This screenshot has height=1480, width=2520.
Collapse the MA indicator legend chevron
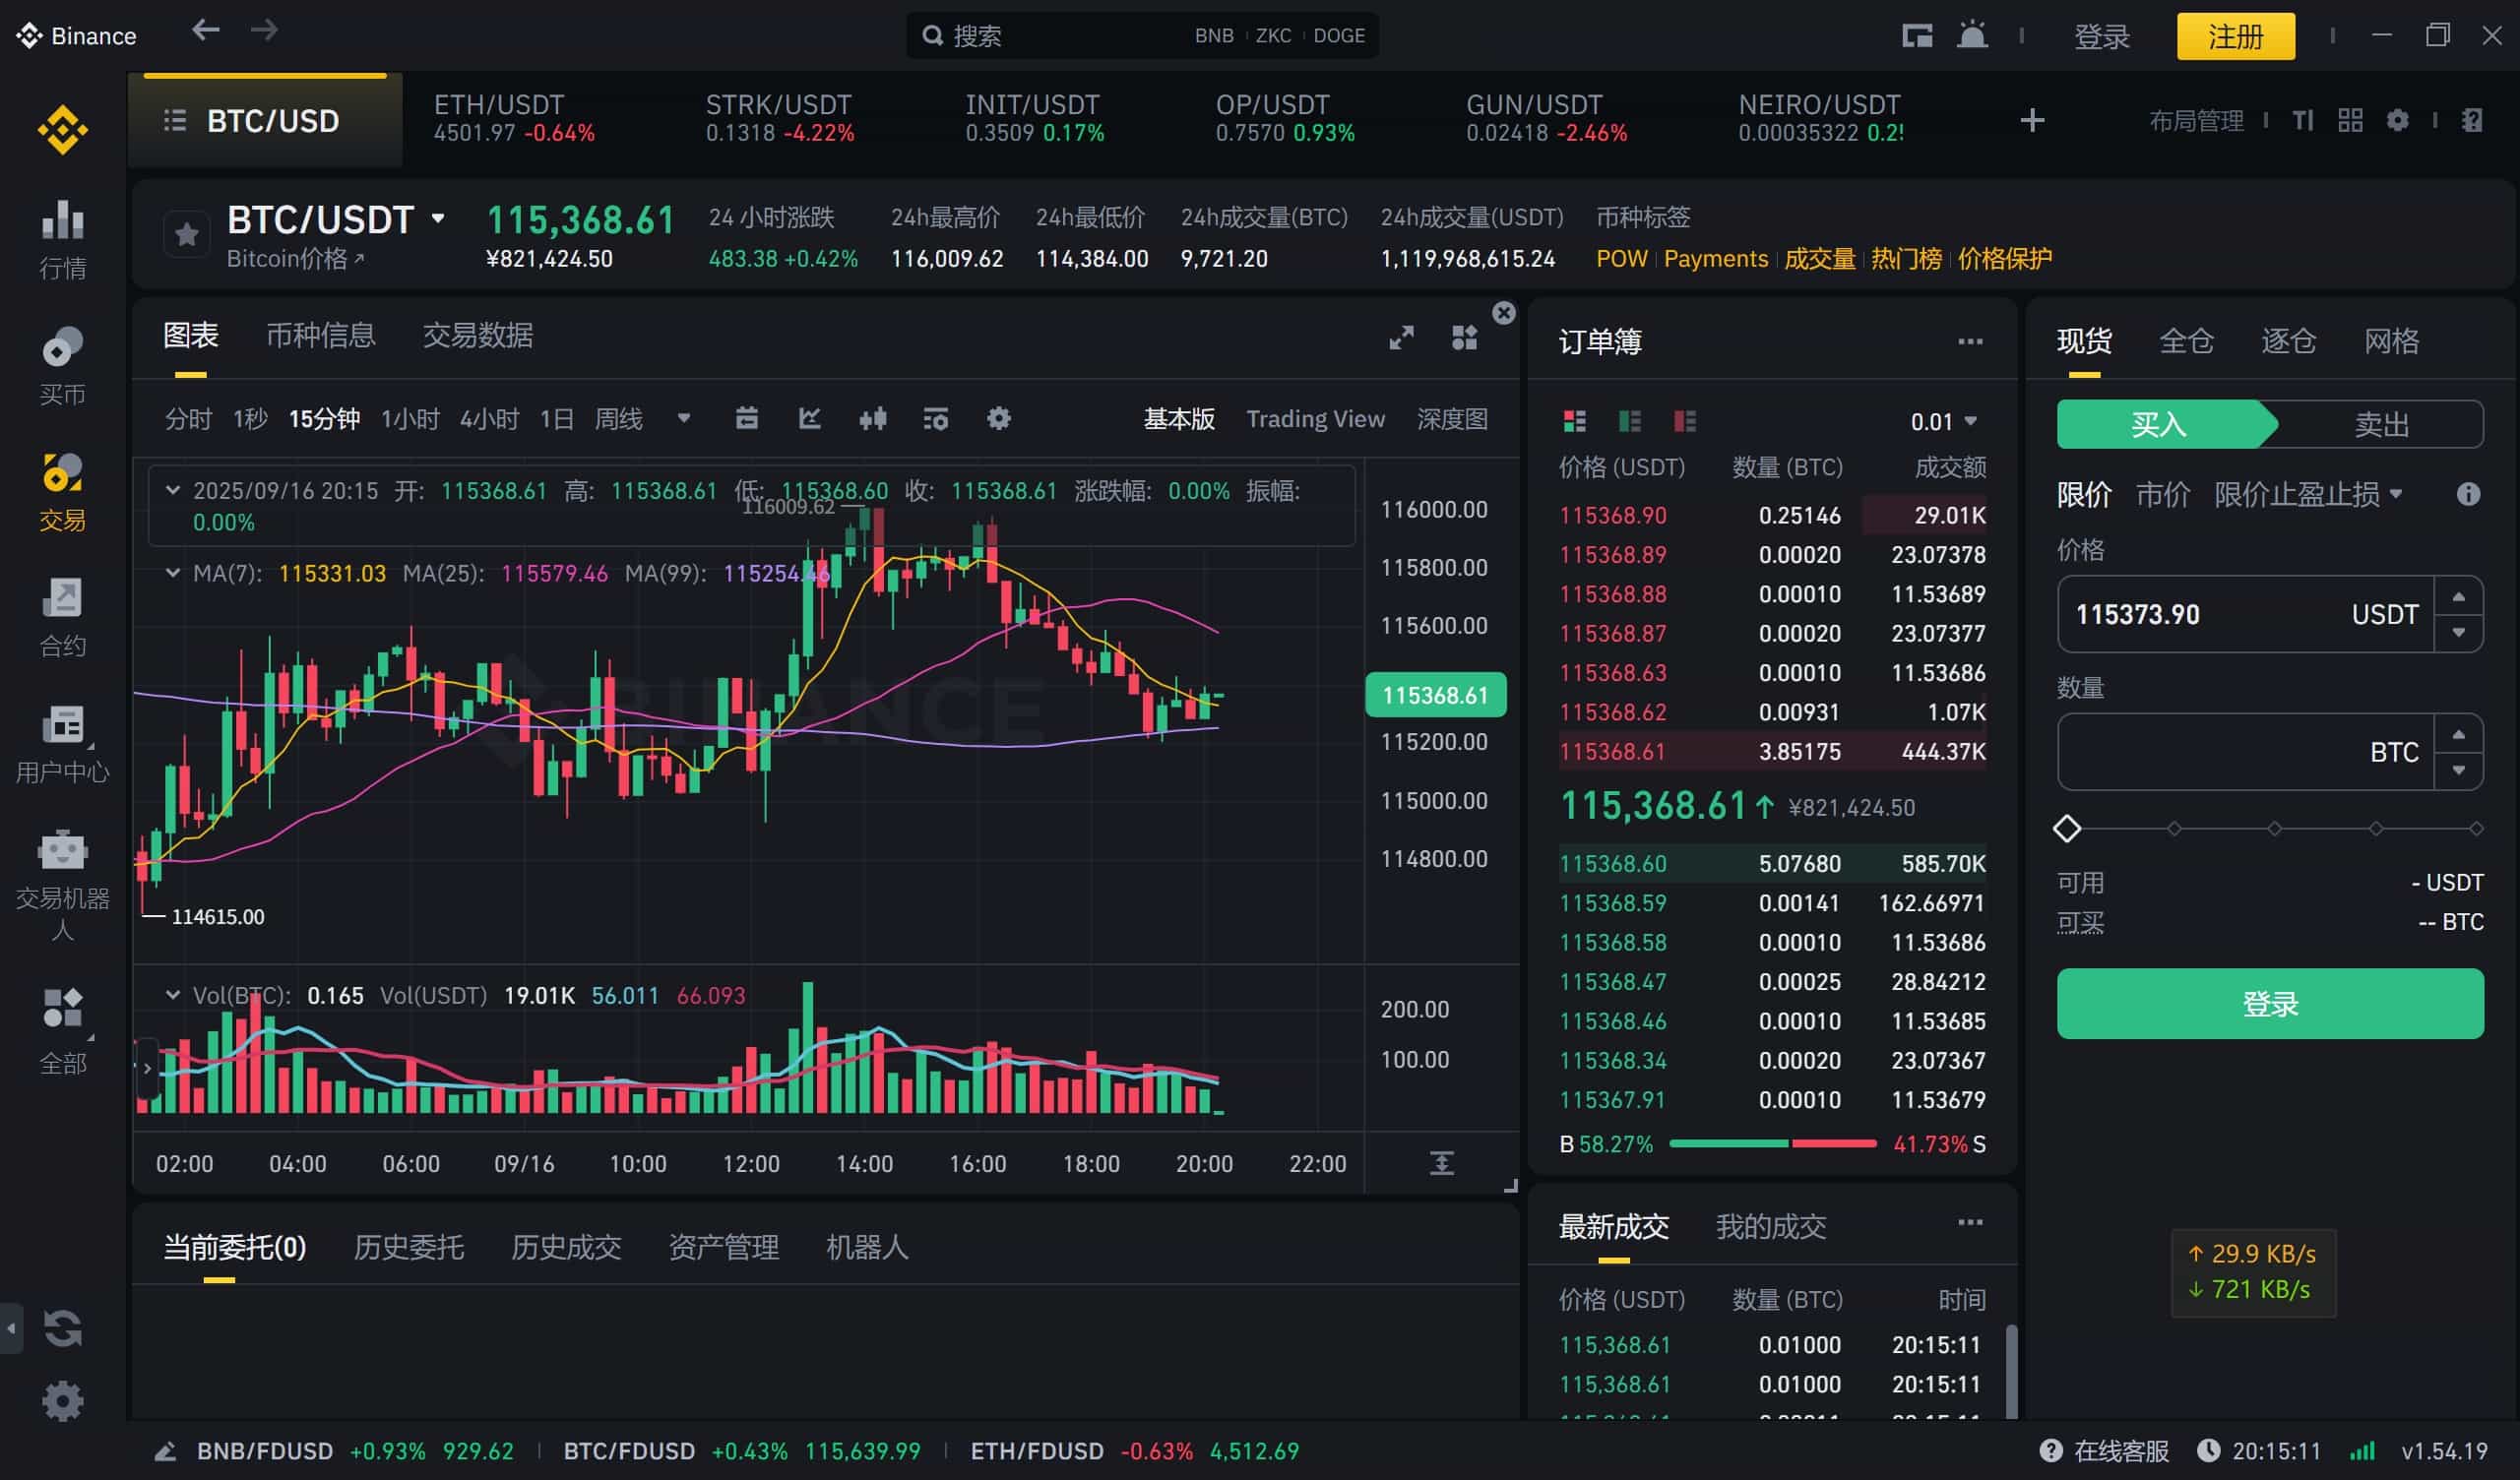click(173, 573)
